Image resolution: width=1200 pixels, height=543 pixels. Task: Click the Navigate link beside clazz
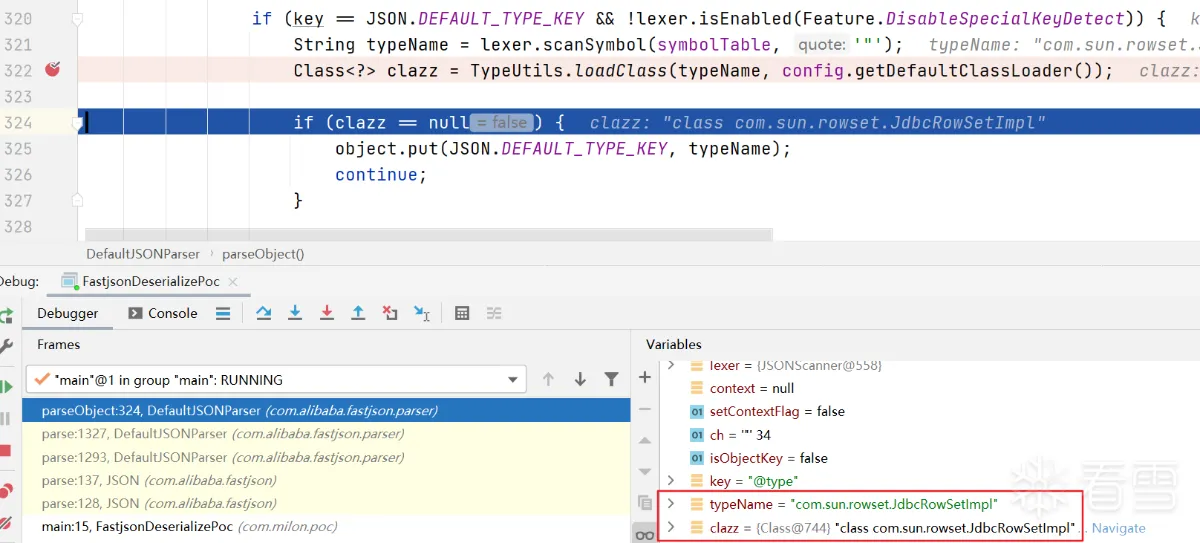[x=1118, y=528]
